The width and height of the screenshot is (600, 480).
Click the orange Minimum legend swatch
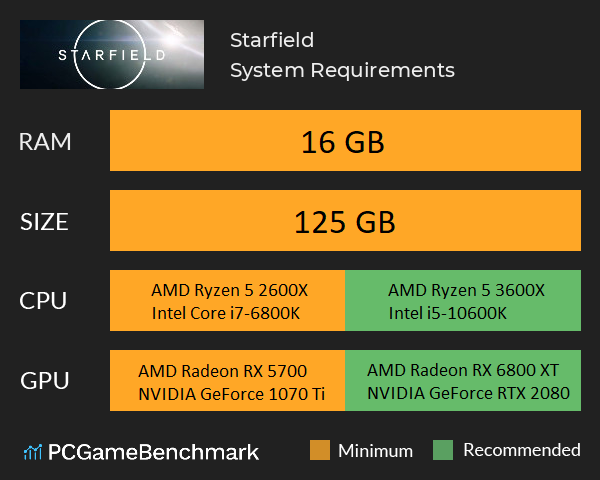click(x=320, y=450)
